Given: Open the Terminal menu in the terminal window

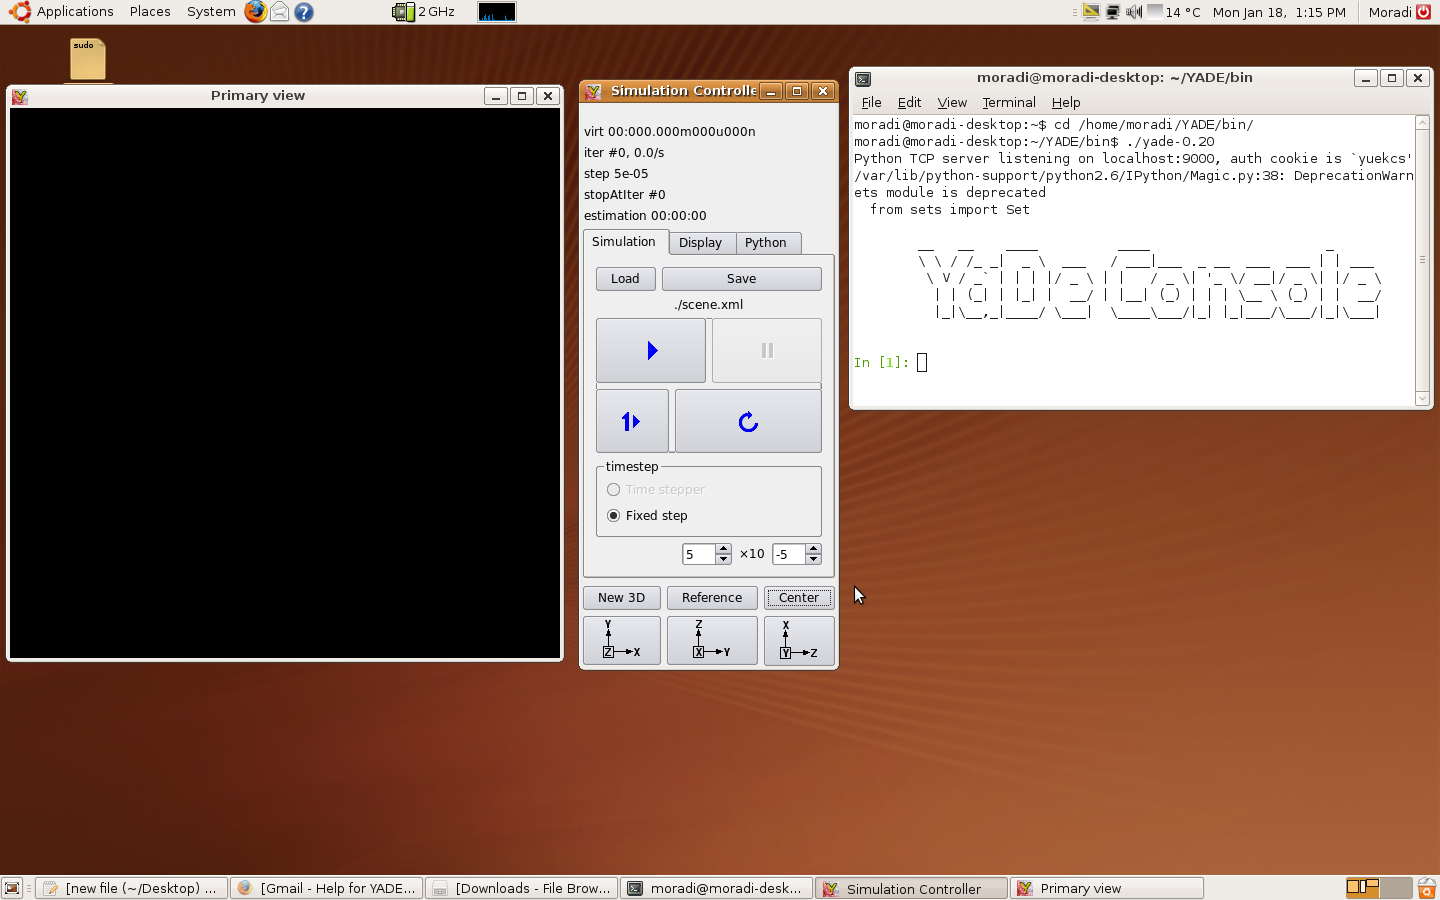Looking at the screenshot, I should 1008,103.
